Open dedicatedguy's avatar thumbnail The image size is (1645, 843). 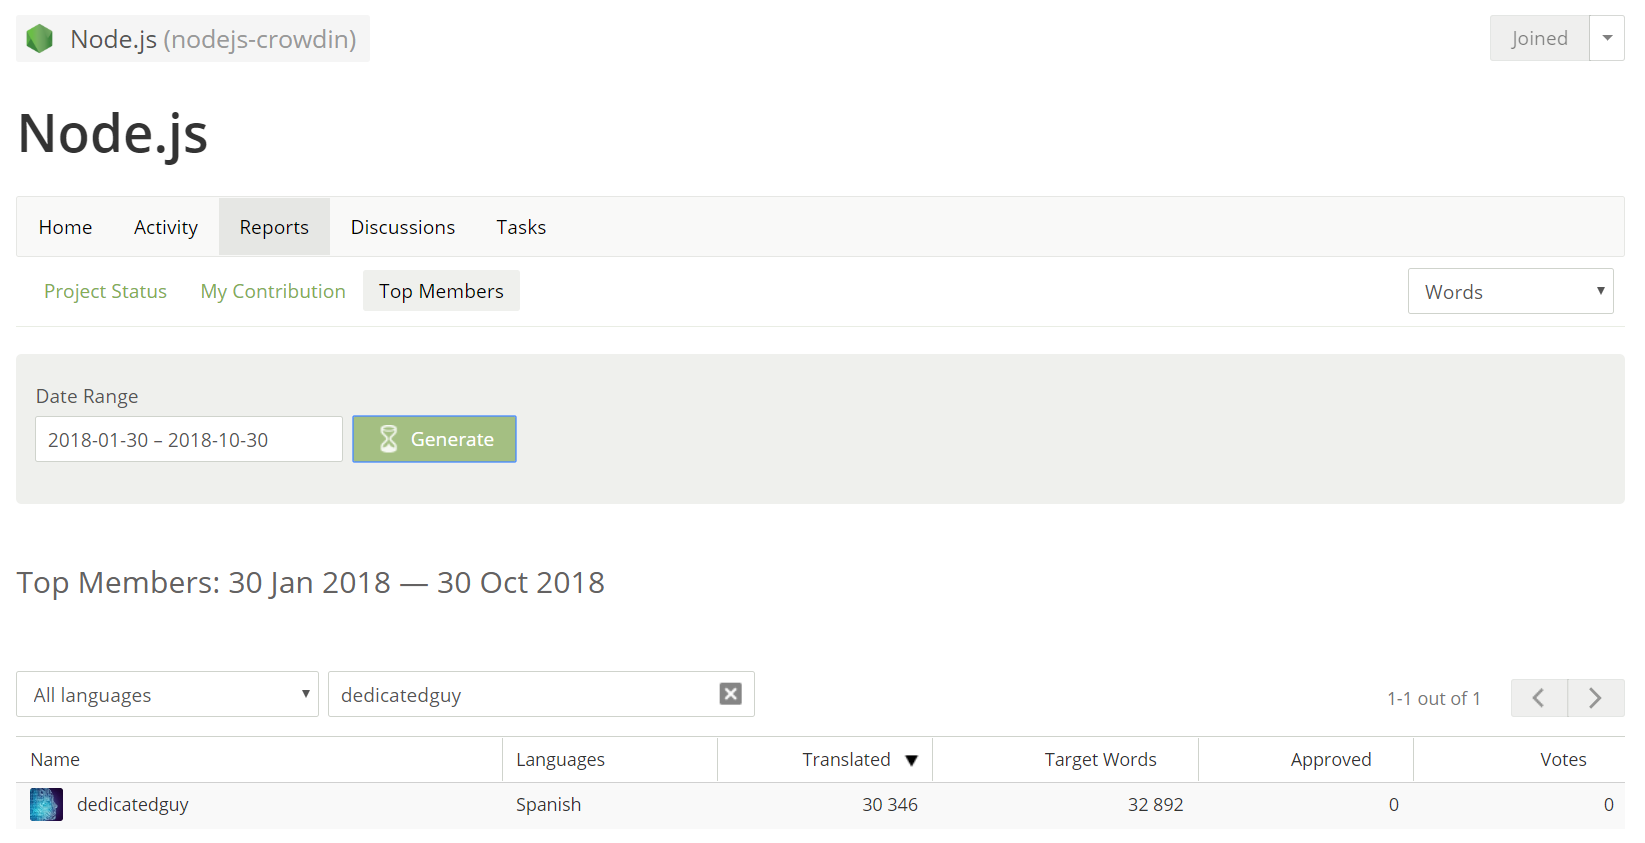point(46,804)
